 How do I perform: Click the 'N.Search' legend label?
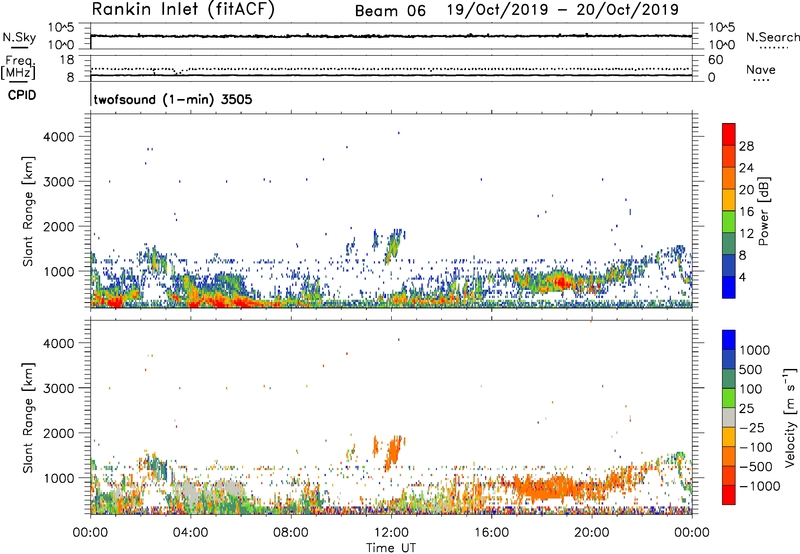coord(772,37)
